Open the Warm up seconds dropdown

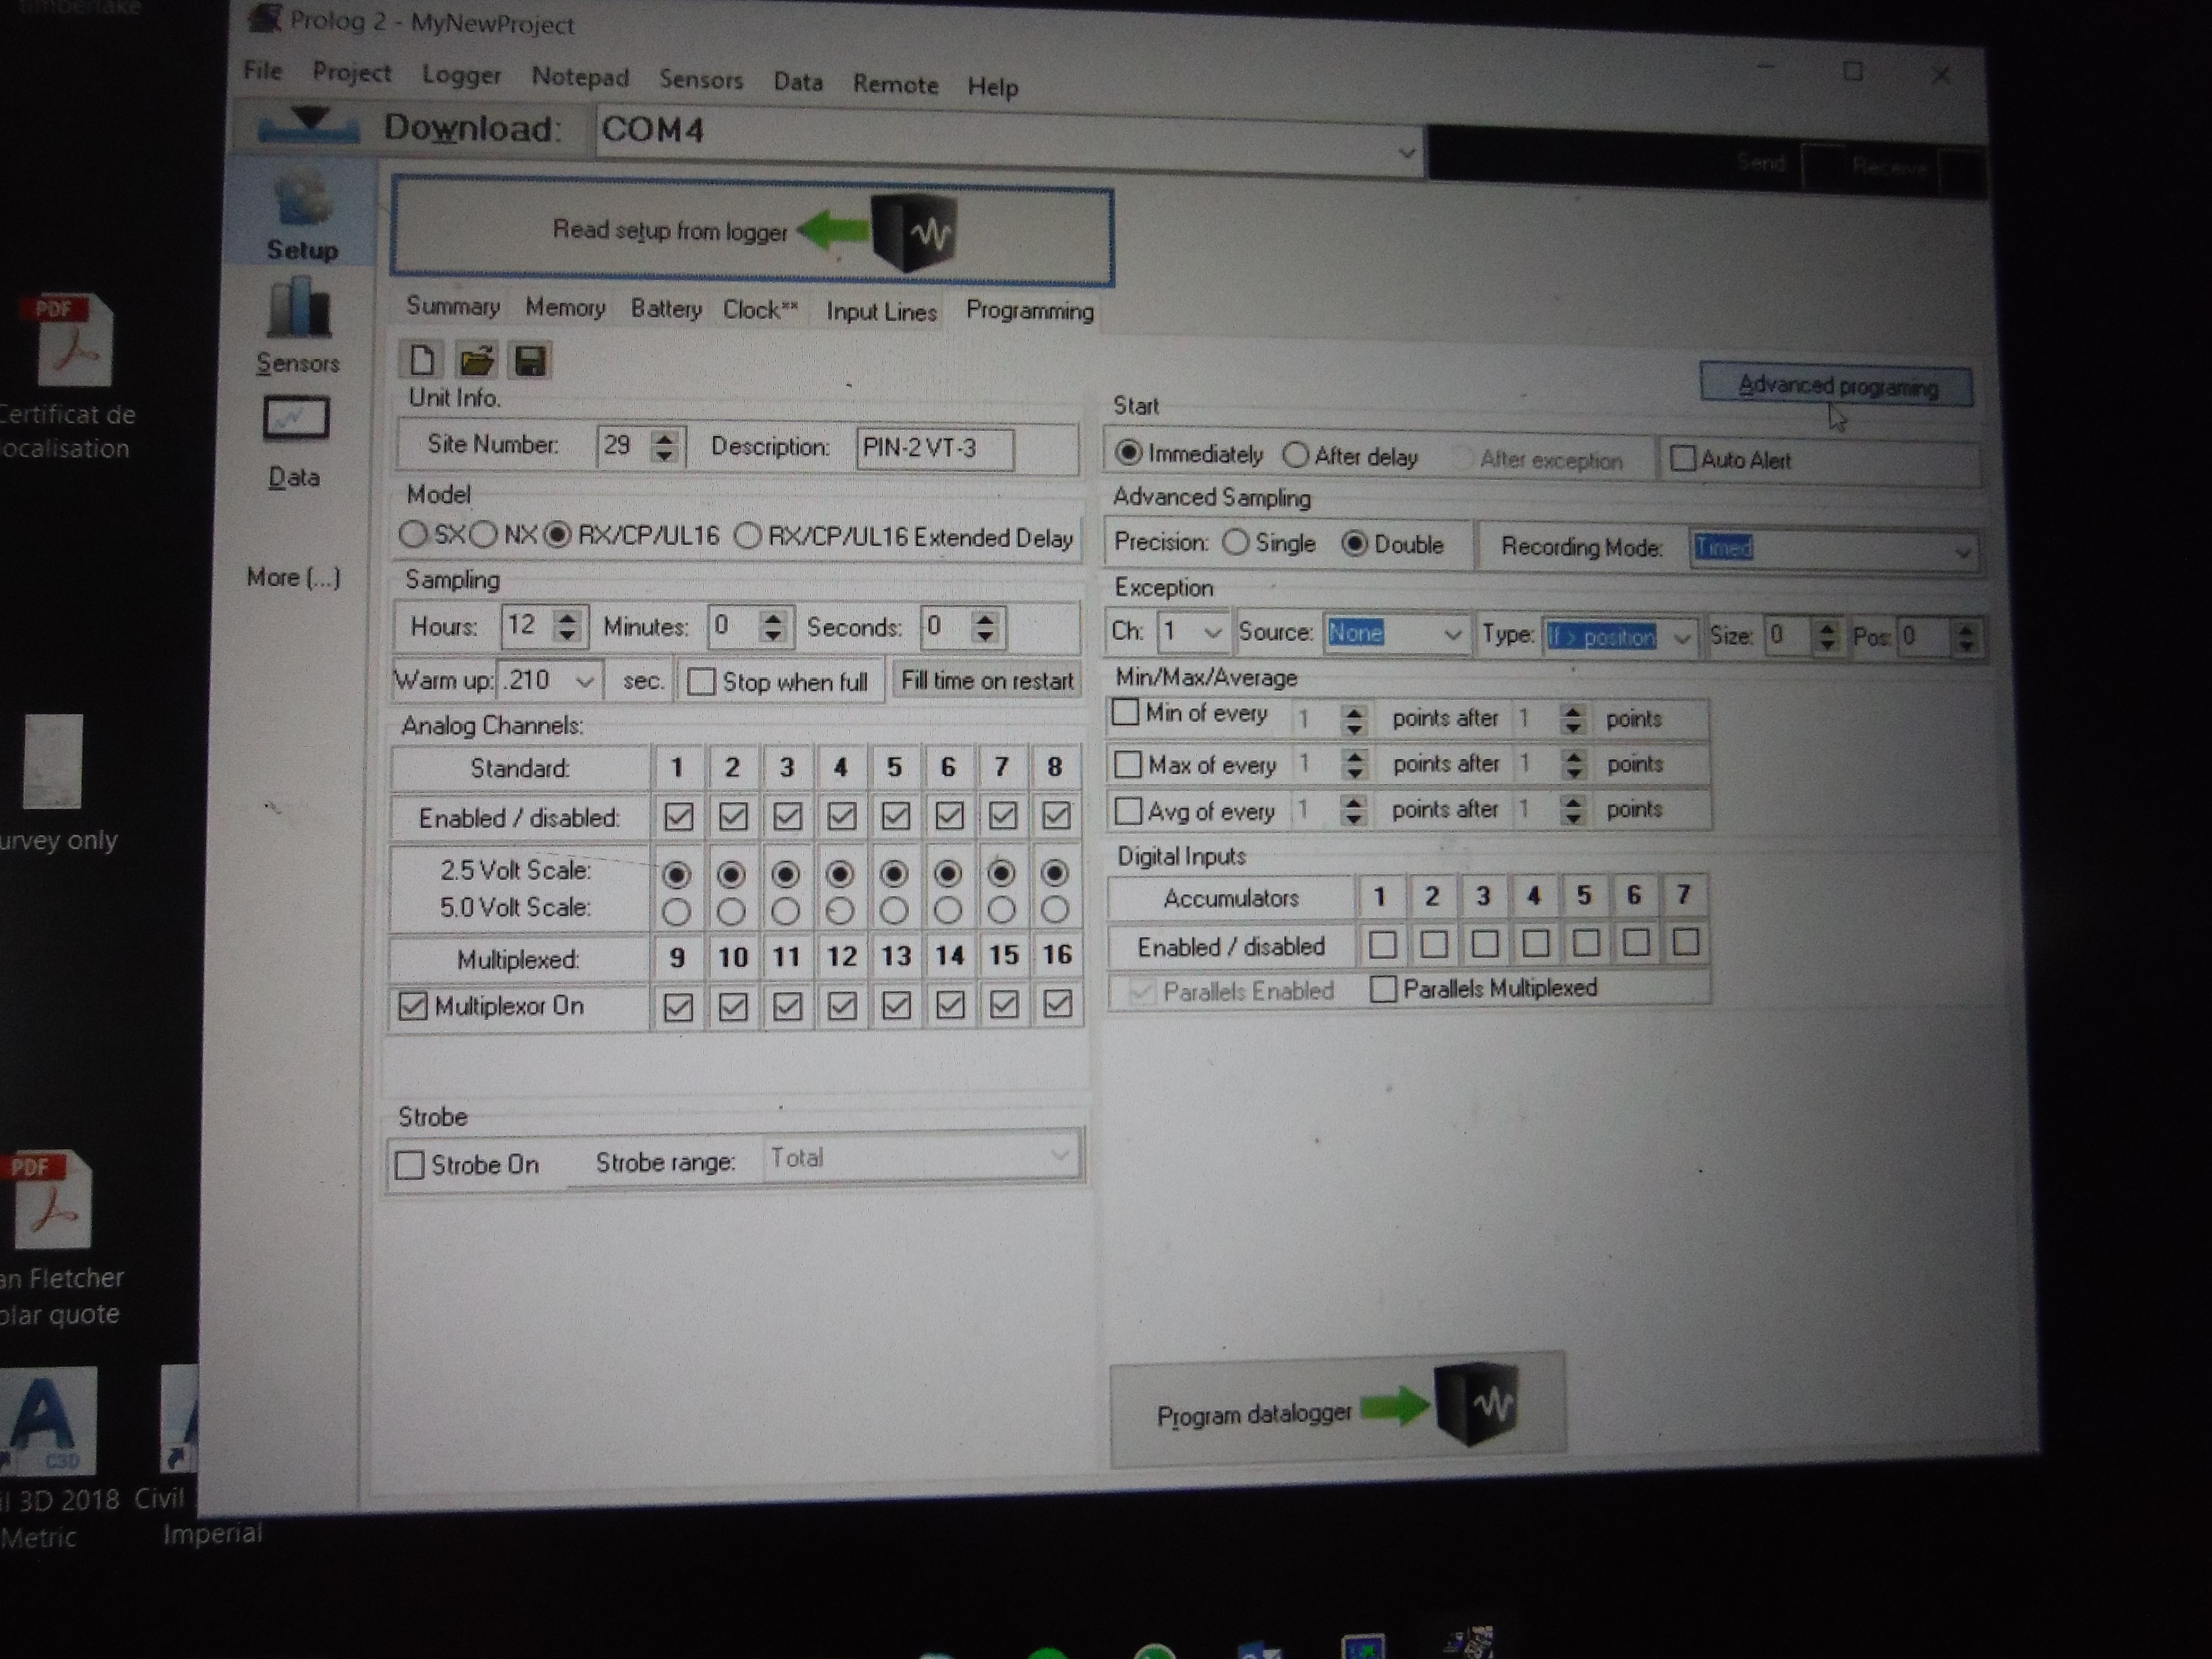[585, 682]
